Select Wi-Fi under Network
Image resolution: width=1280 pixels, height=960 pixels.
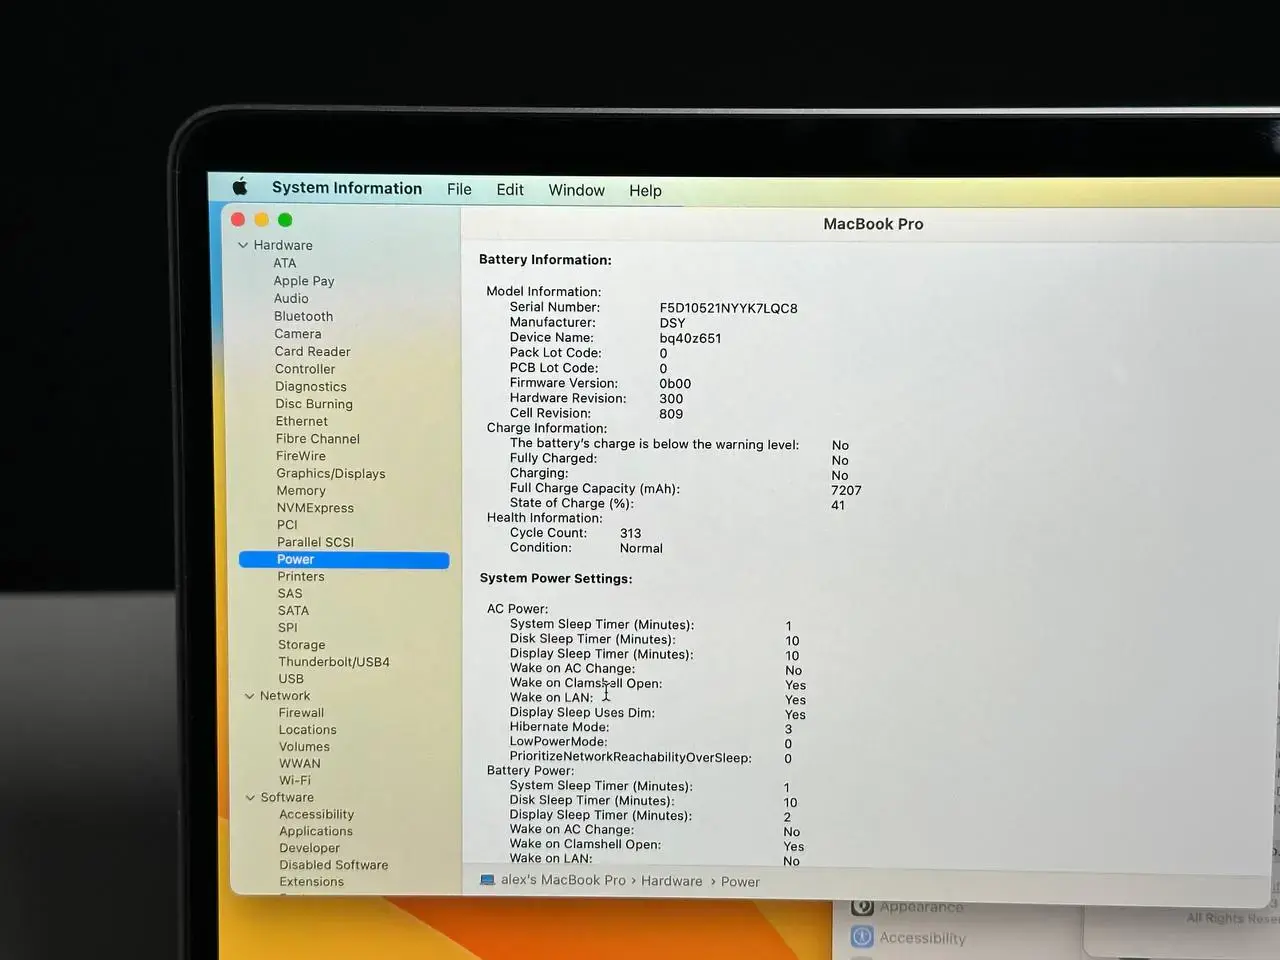click(295, 781)
